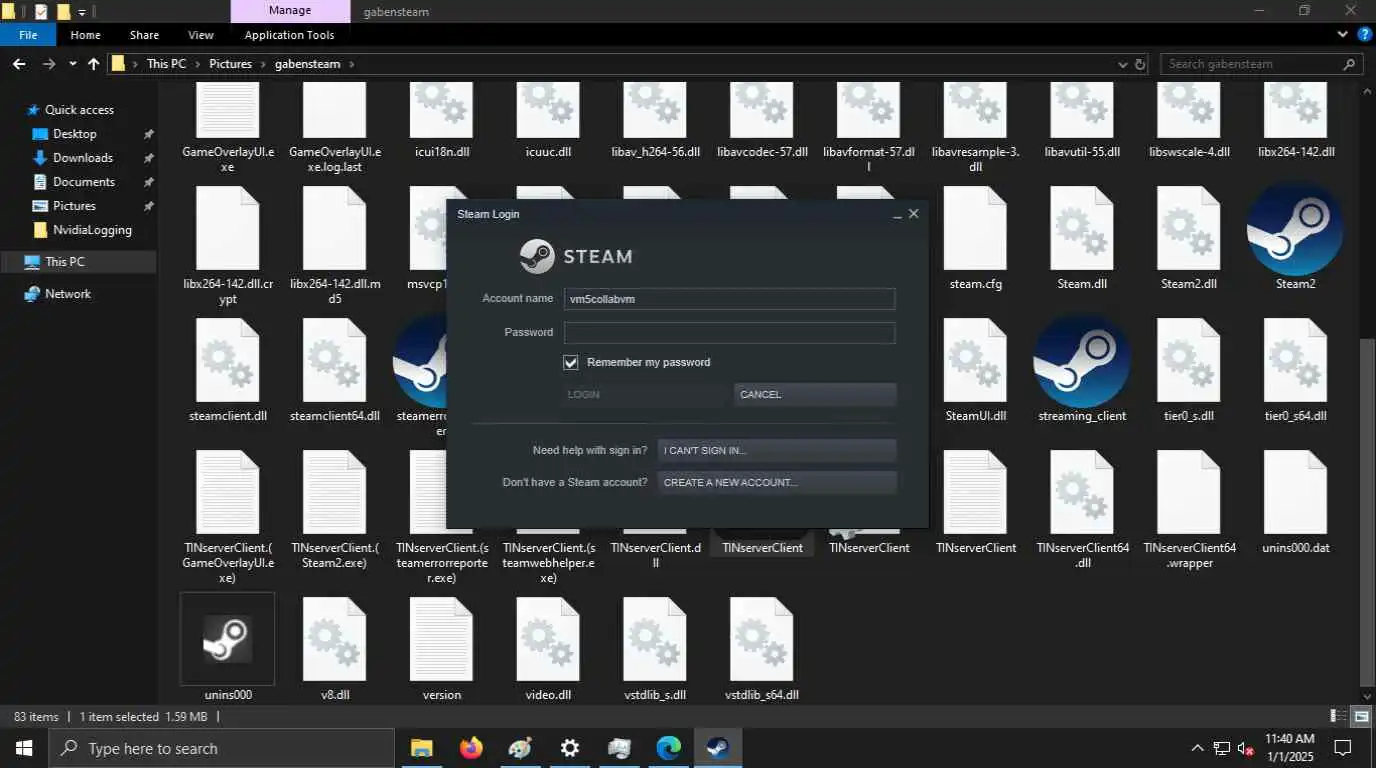Image resolution: width=1376 pixels, height=768 pixels.
Task: Select the tier0_s64.dll file icon
Action: click(x=1295, y=361)
